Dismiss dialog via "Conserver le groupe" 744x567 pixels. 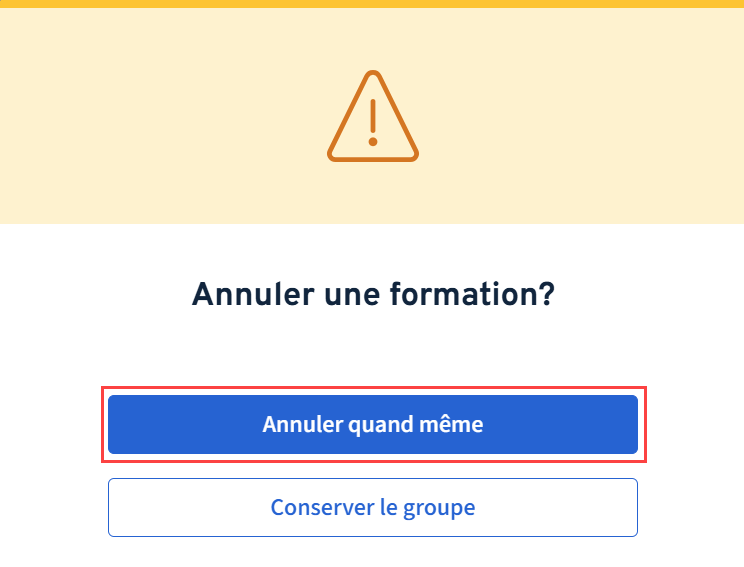tap(372, 507)
